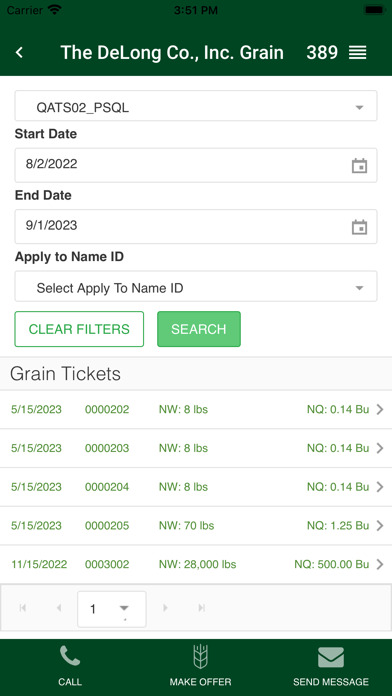Tap the back arrow in header

click(x=19, y=52)
